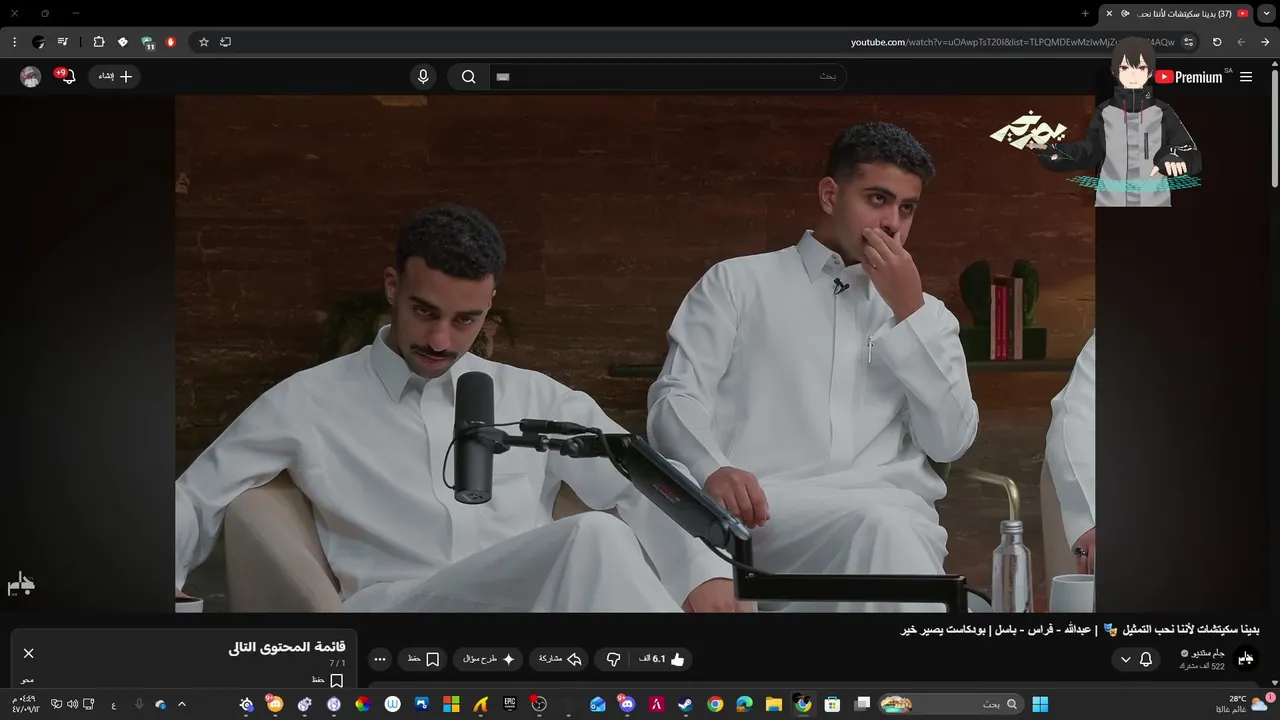This screenshot has height=720, width=1280.
Task: Expand the tab search dropdown arrow
Action: click(x=1267, y=13)
